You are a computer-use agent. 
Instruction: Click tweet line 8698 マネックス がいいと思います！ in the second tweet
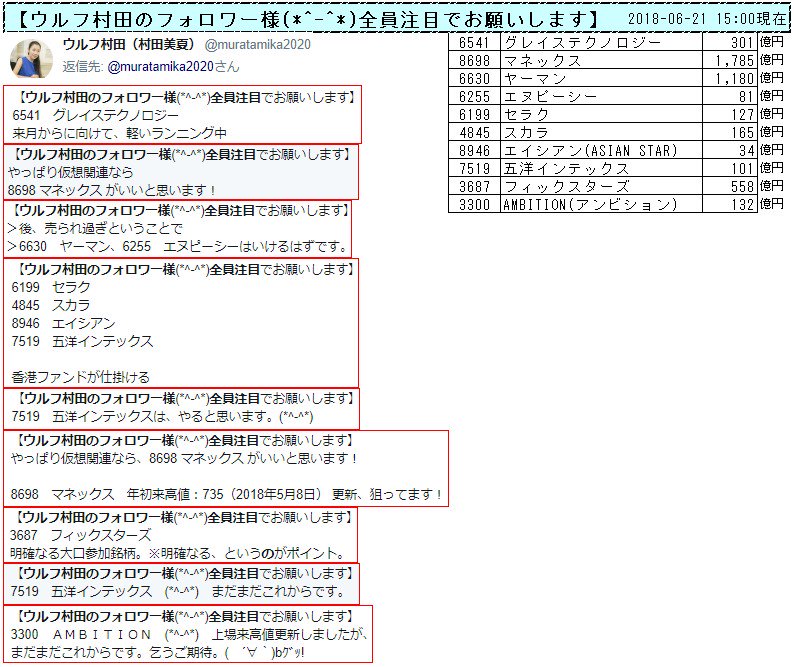coord(112,191)
